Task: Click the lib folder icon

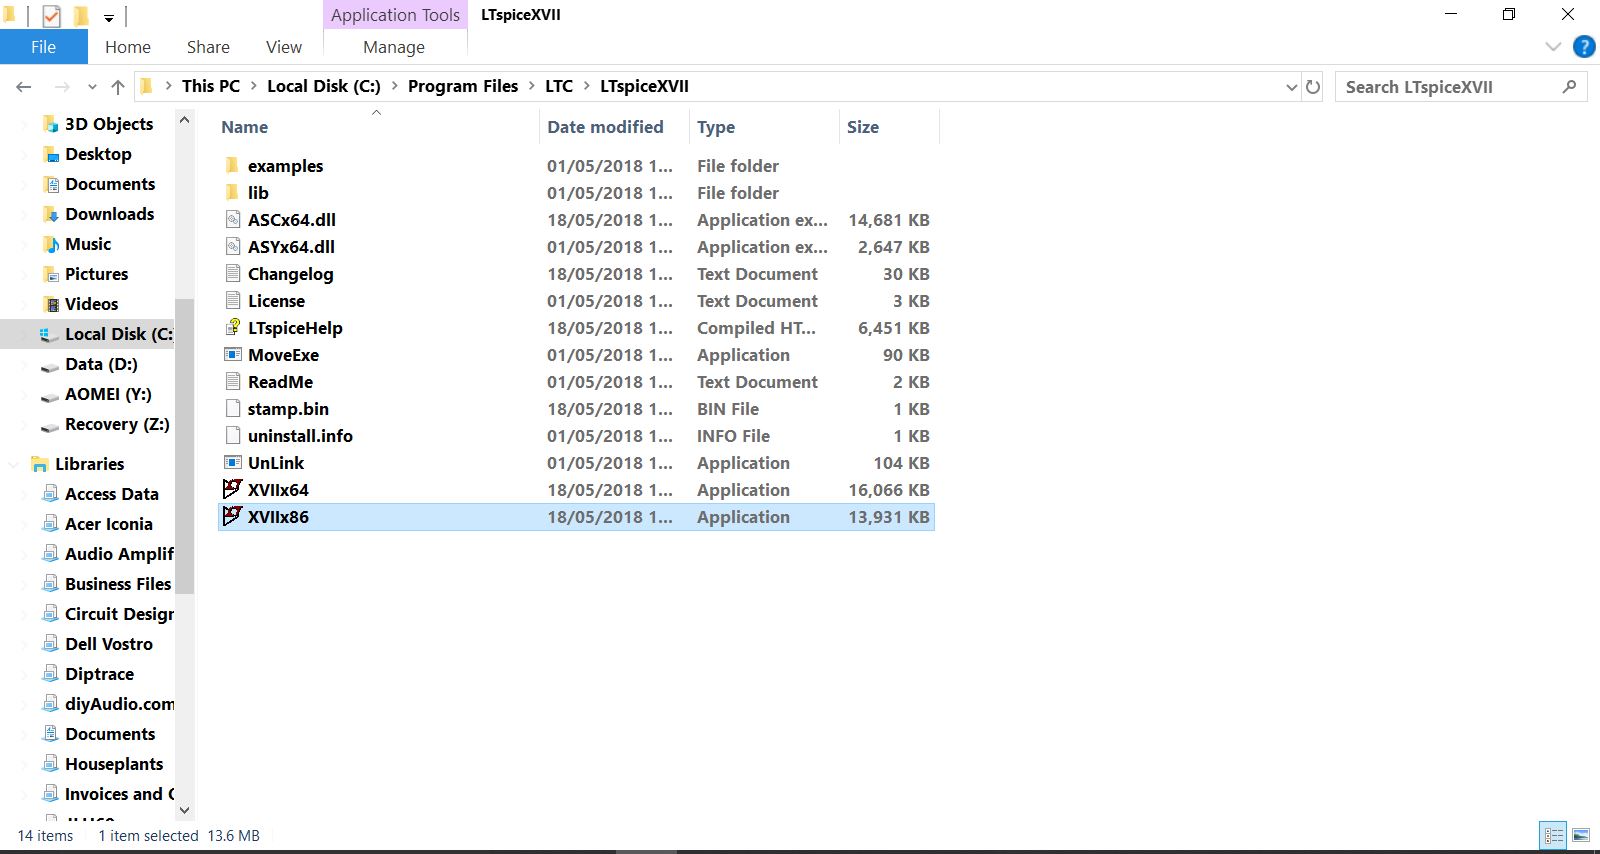Action: tap(232, 192)
